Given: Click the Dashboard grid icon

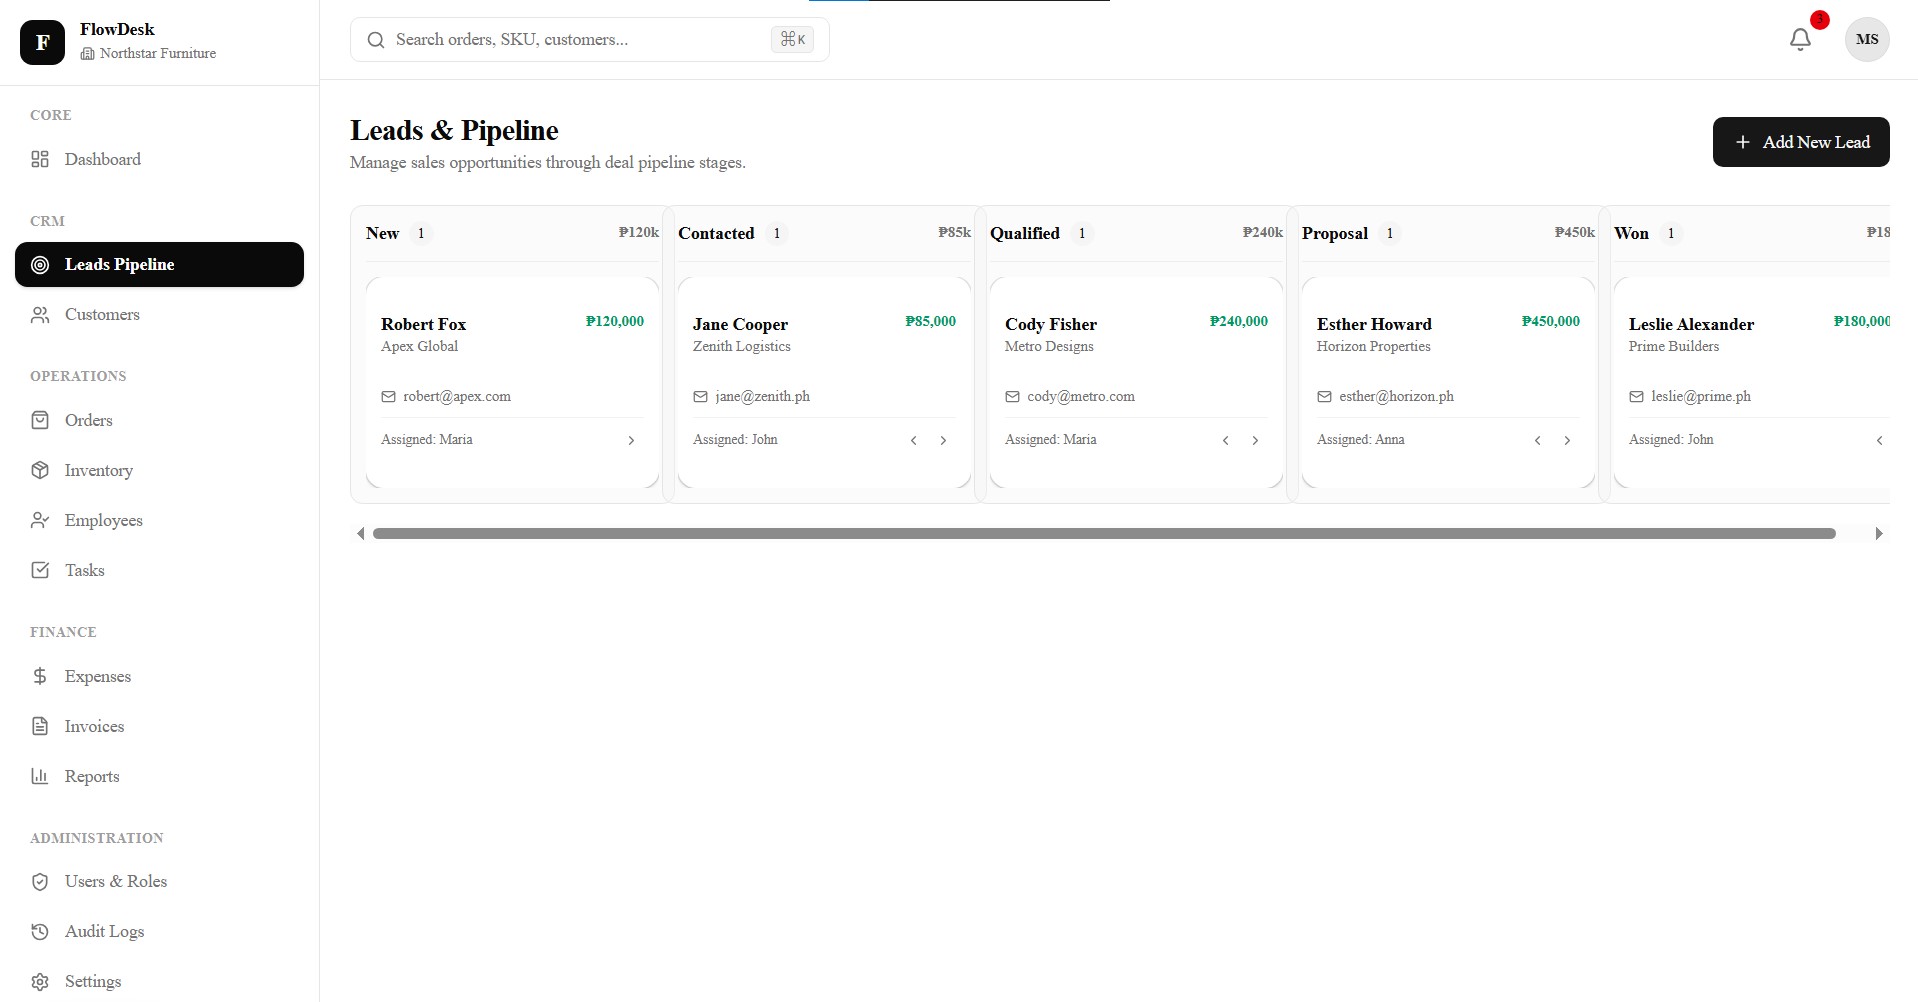Looking at the screenshot, I should pyautogui.click(x=40, y=159).
